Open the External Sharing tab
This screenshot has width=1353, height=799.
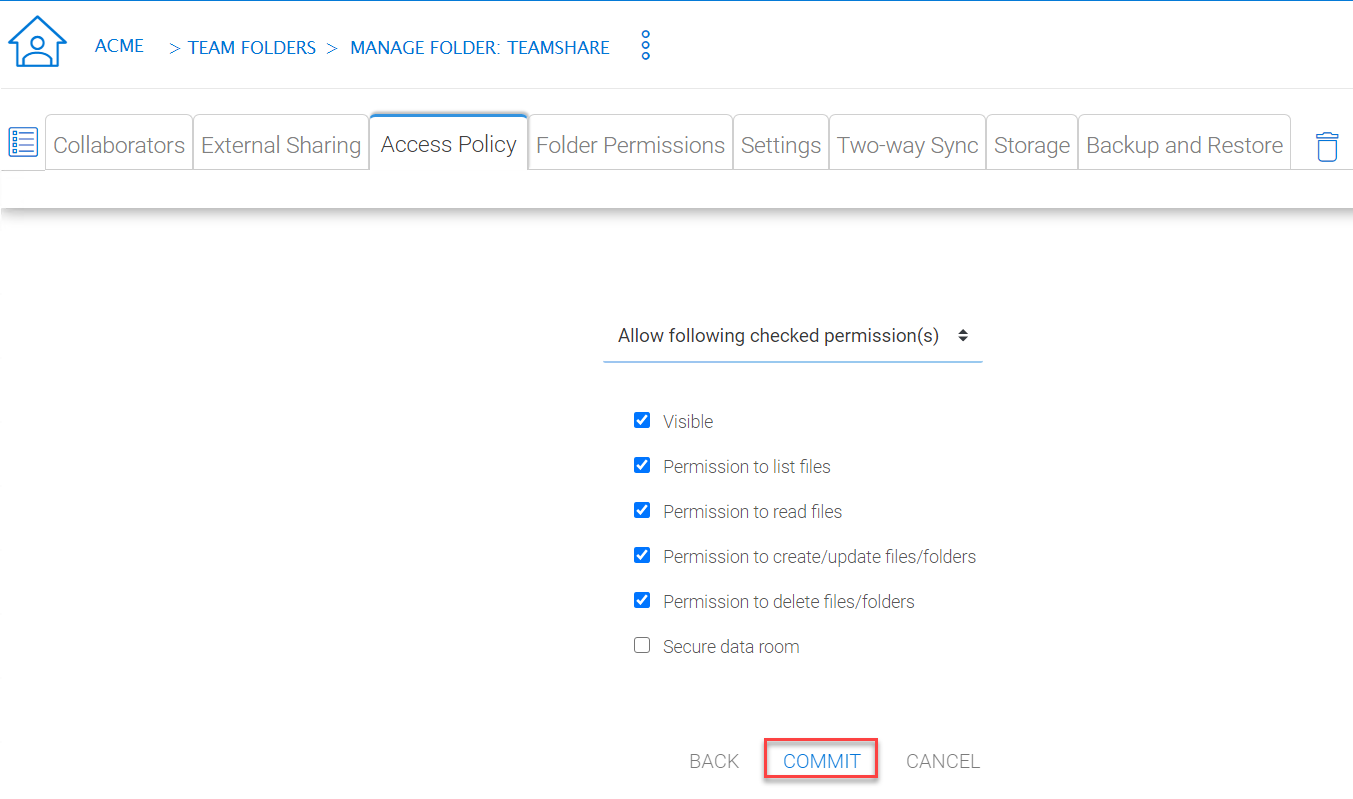[x=281, y=145]
